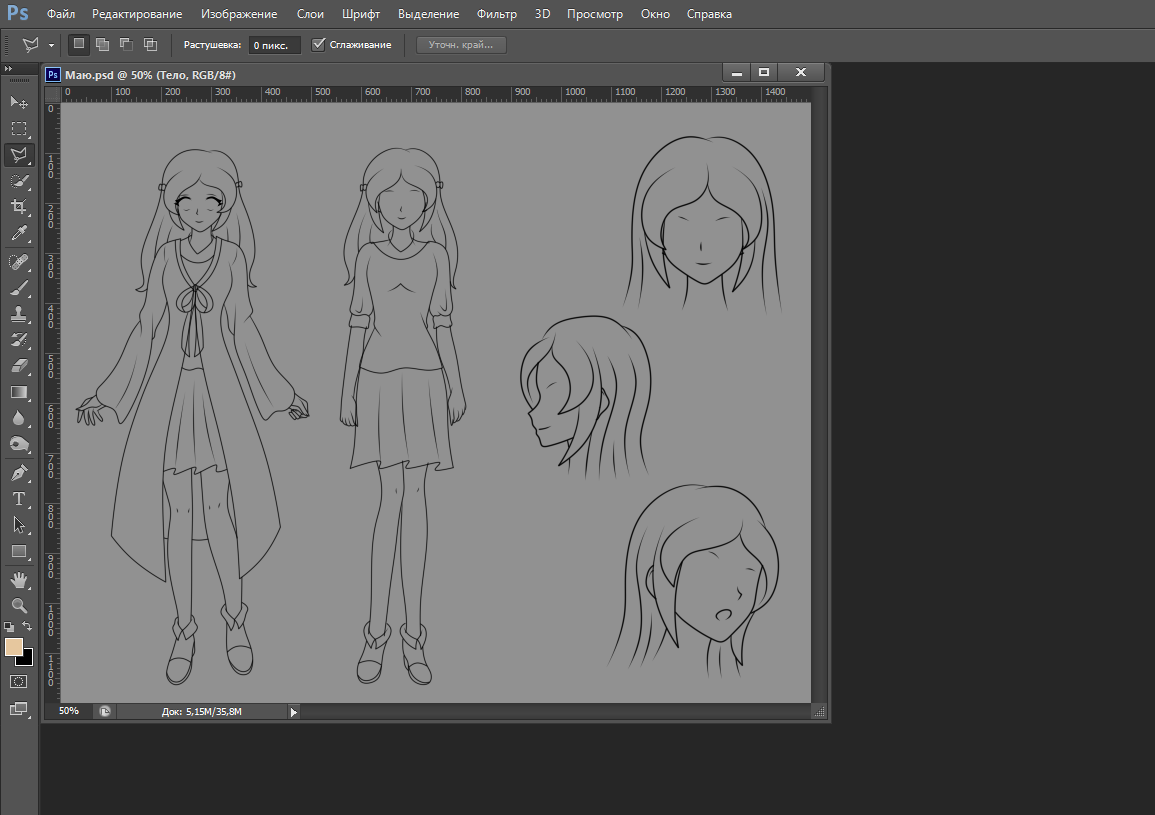
Task: Choose Add to Selection mode
Action: point(102,45)
